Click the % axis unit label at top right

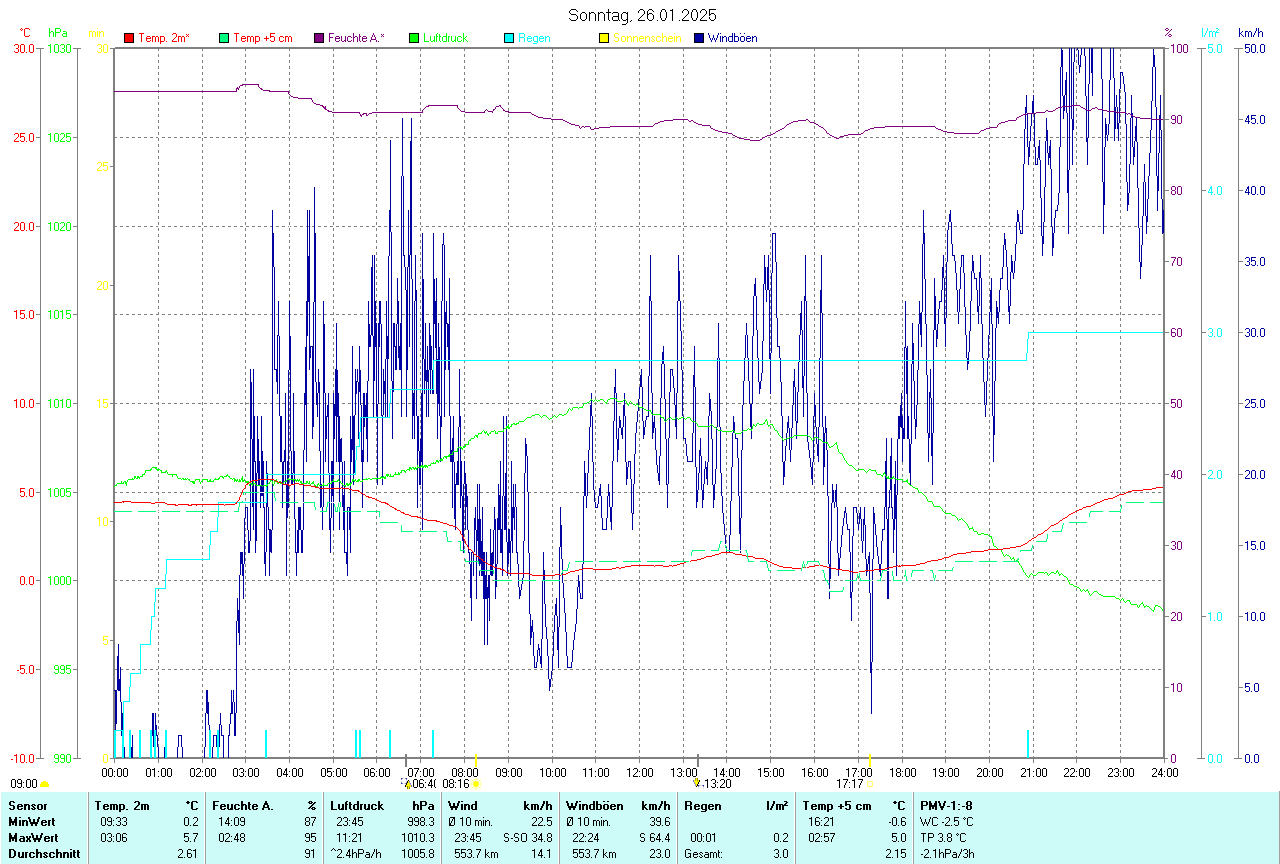[x=1169, y=33]
